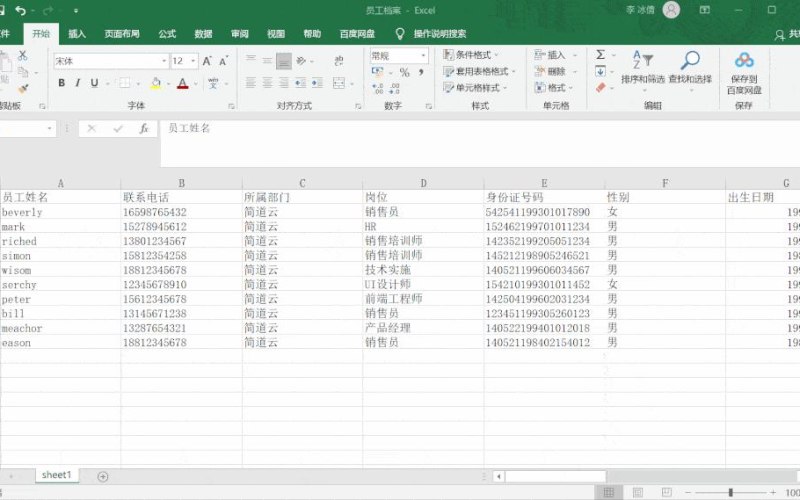Viewport: 800px width, 500px height.
Task: Toggle align text right
Action: point(284,83)
